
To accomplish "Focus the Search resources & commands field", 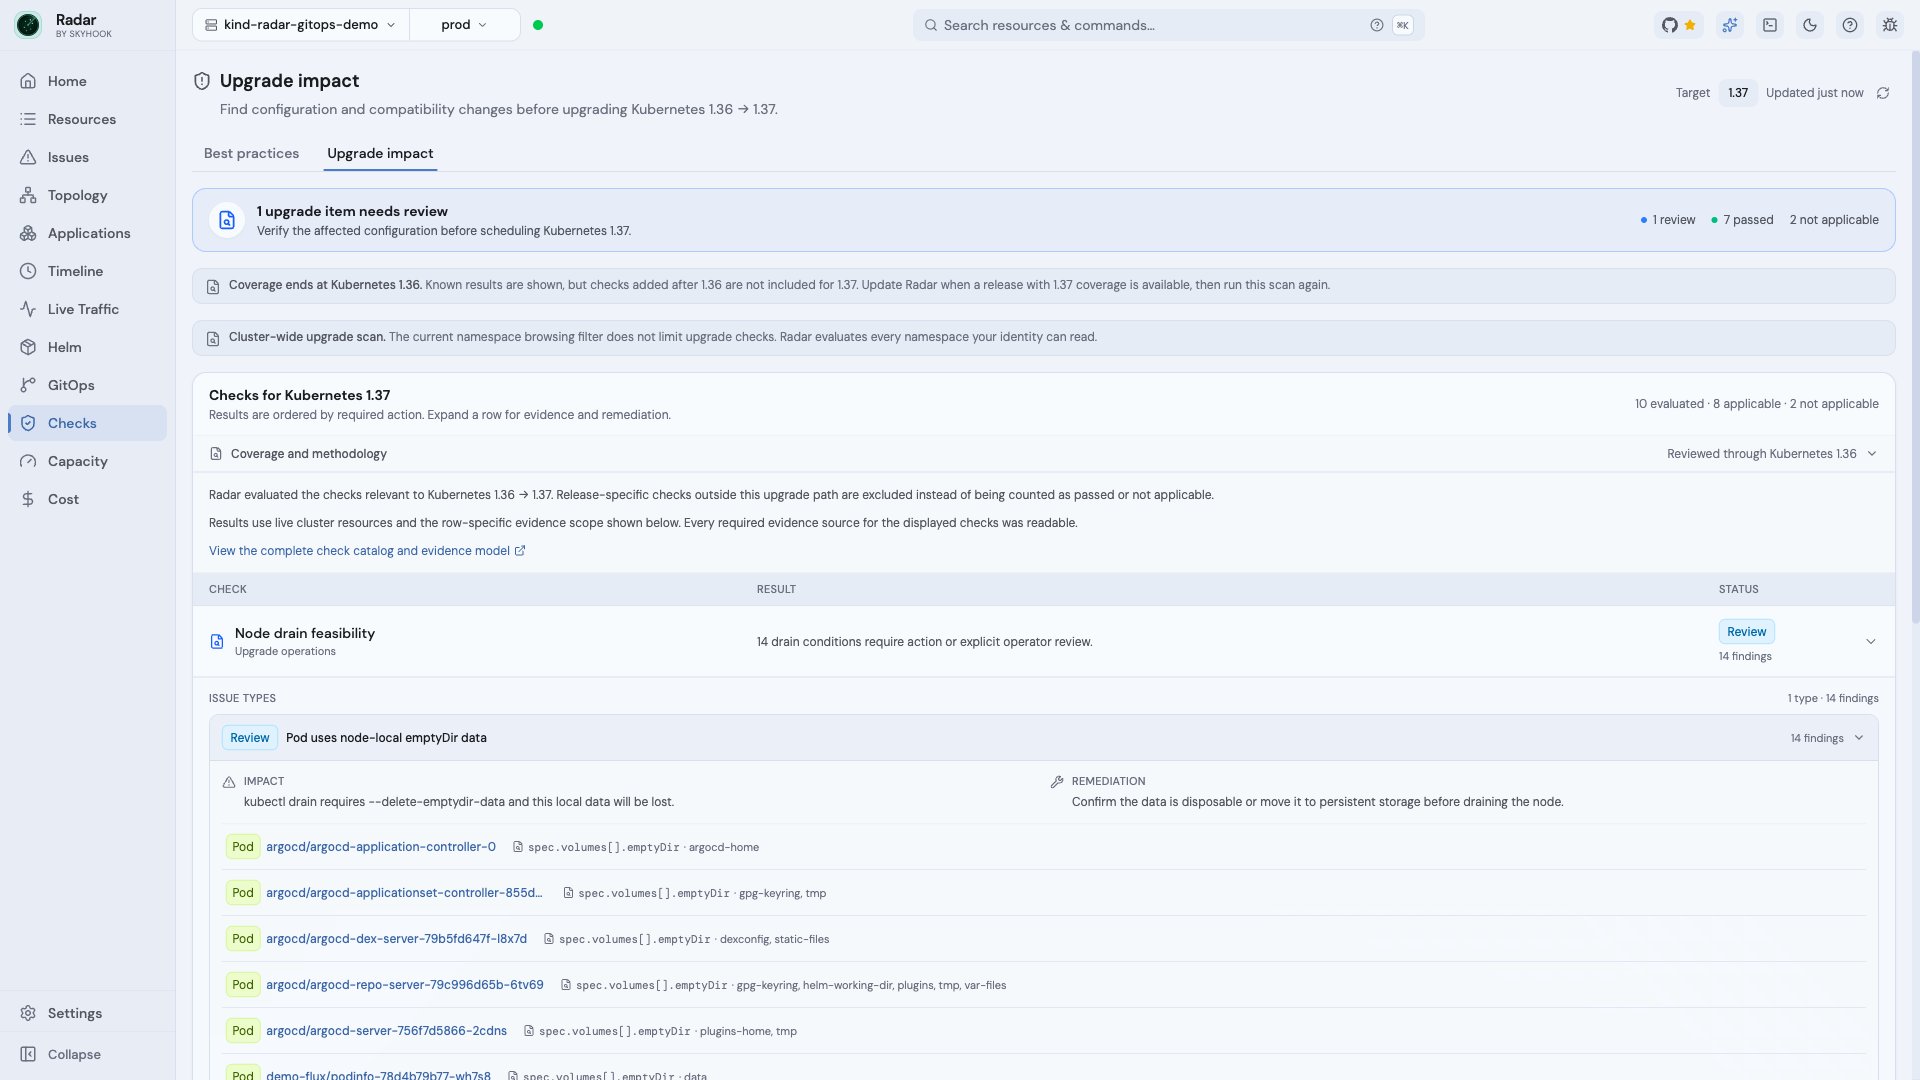I will 1168,25.
